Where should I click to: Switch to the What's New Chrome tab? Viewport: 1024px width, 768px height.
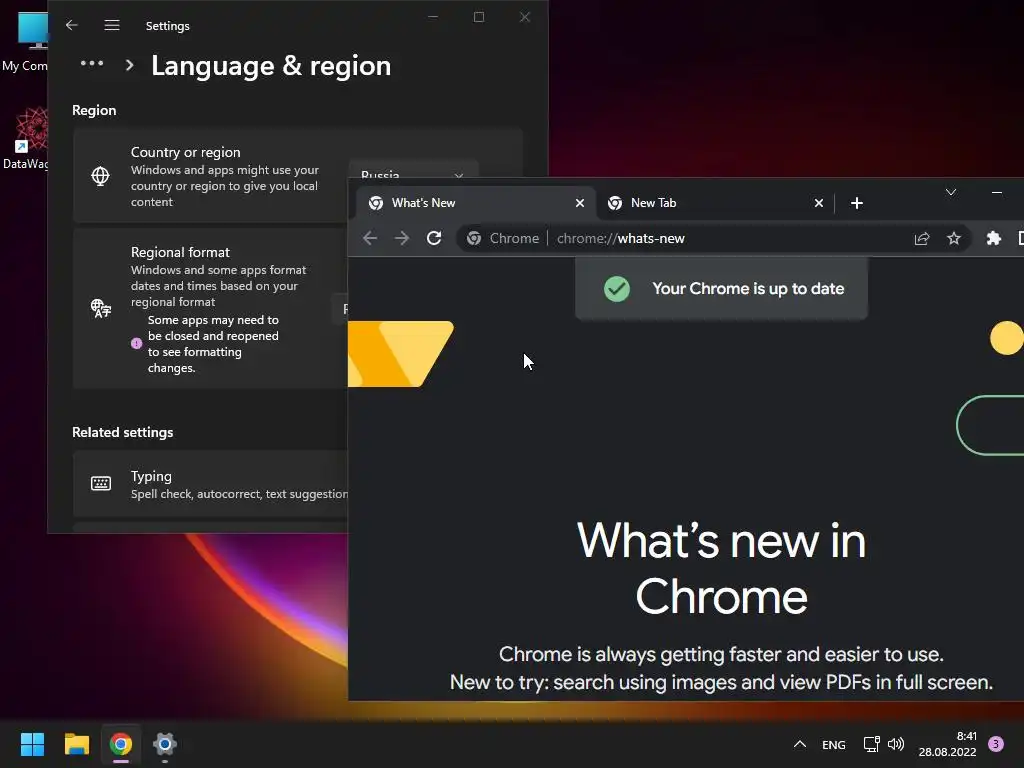[x=476, y=203]
